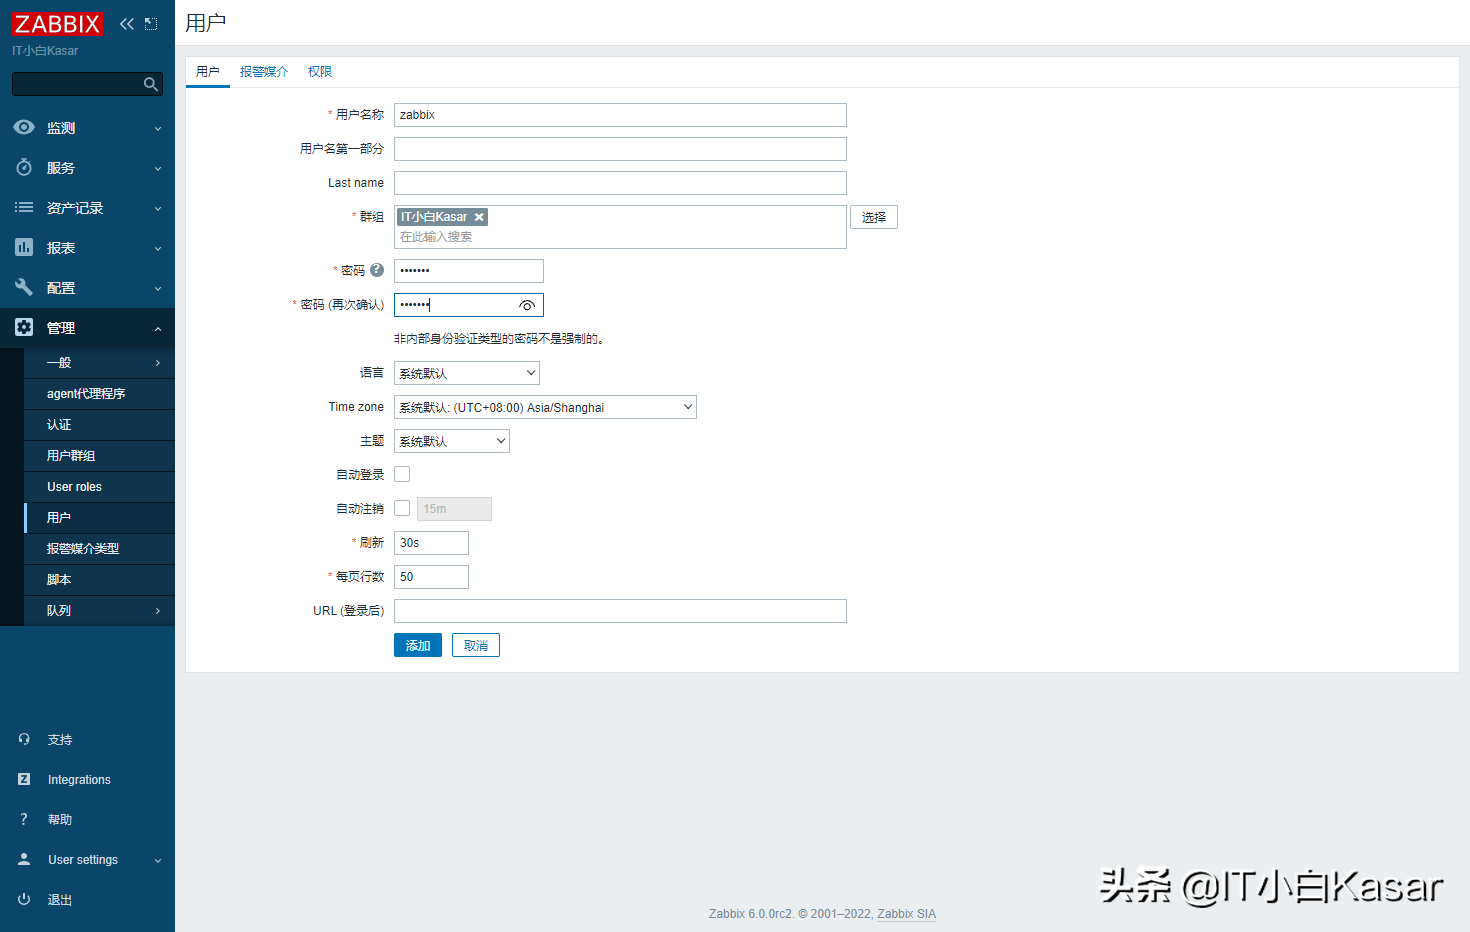Open the User roles menu item
The image size is (1470, 932).
(x=99, y=487)
